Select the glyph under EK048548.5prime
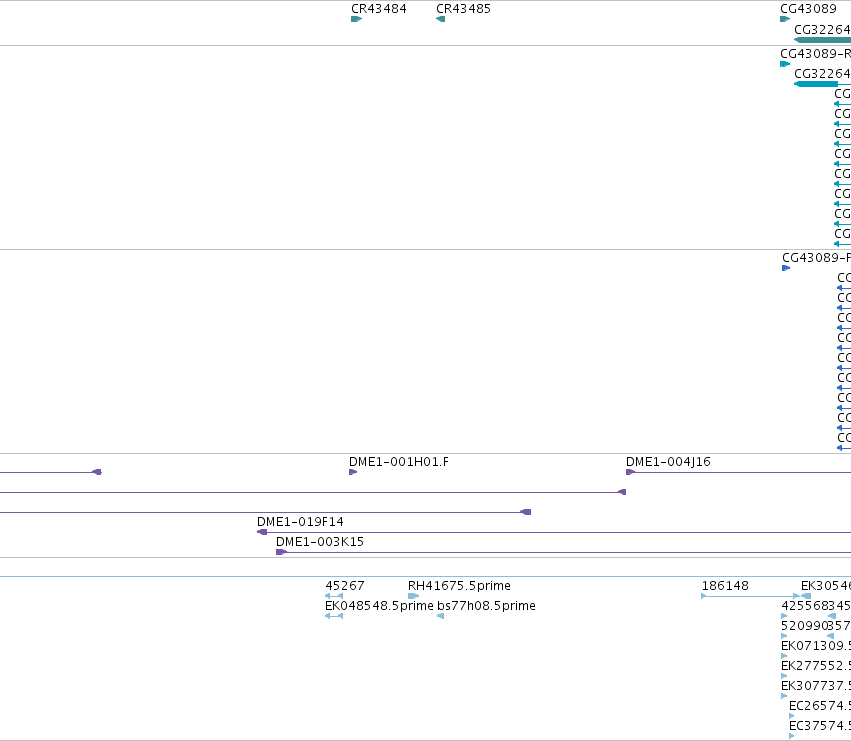 (334, 616)
